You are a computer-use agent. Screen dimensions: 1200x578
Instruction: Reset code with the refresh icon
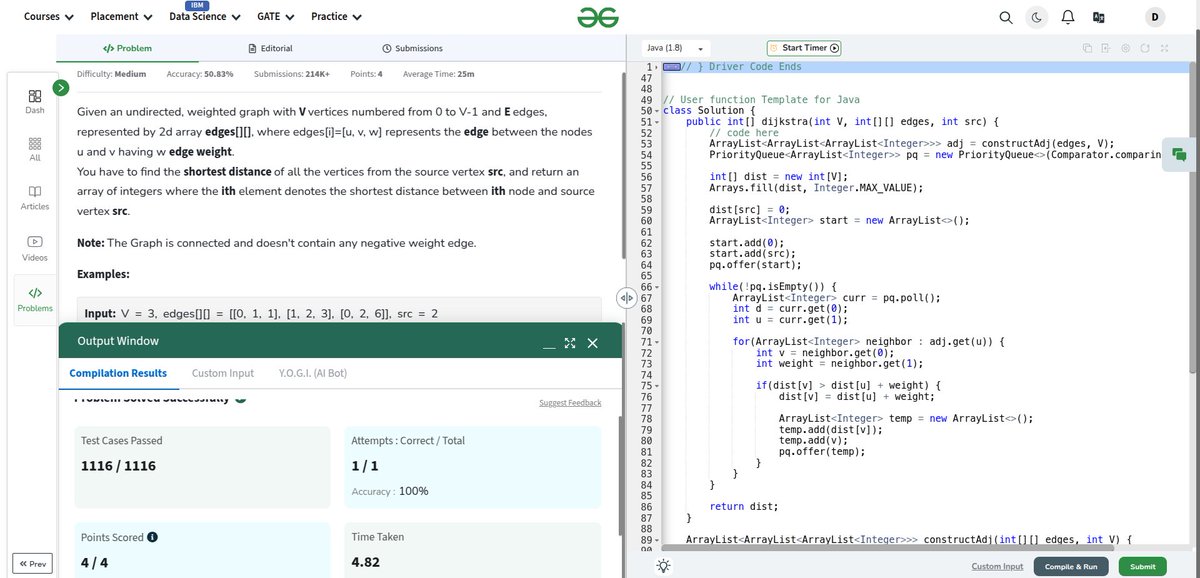(1144, 48)
